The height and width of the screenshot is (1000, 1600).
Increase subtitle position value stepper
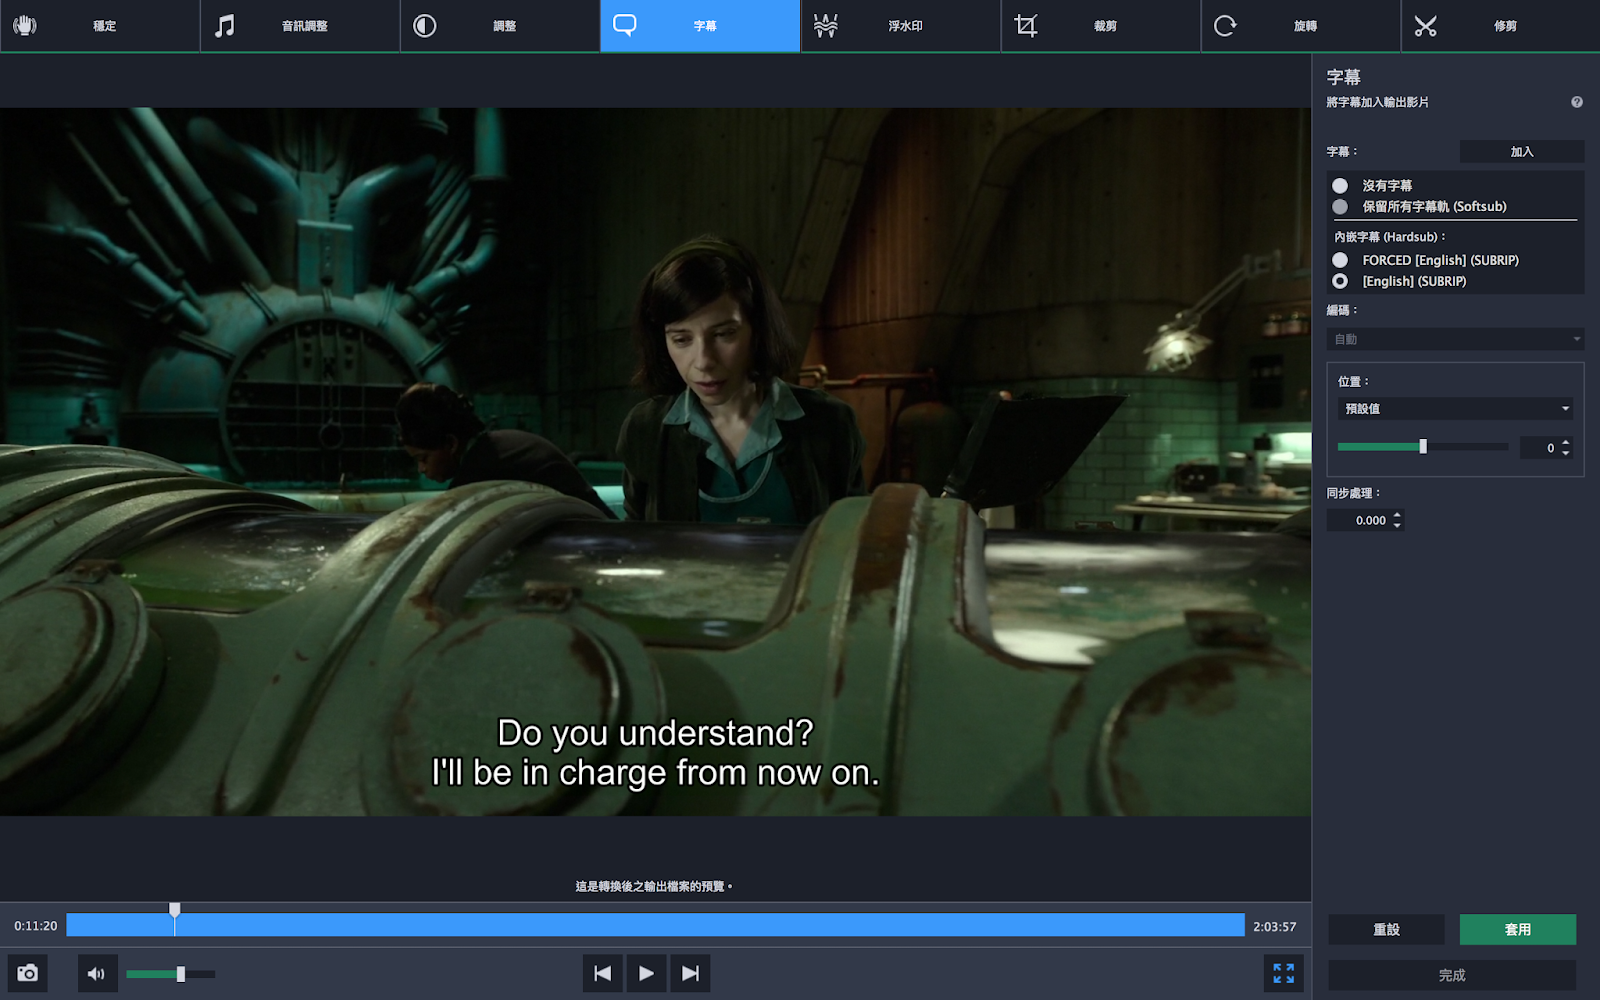pos(1566,442)
